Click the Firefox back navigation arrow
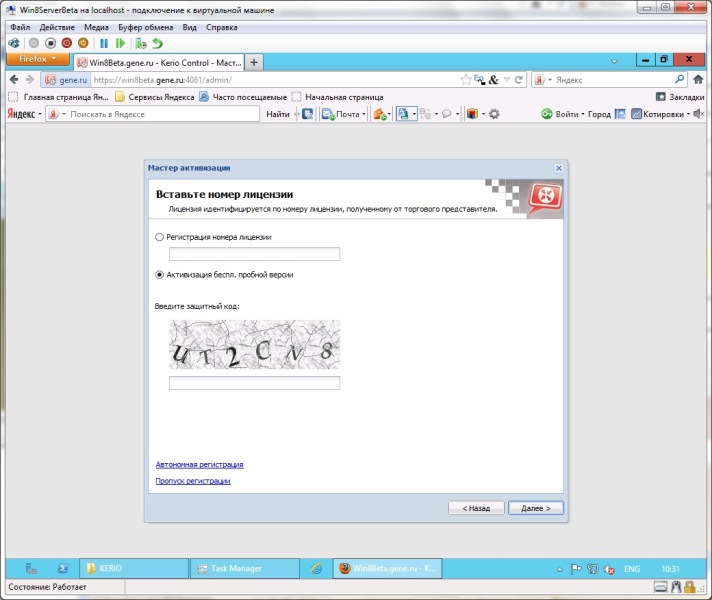 (x=13, y=79)
